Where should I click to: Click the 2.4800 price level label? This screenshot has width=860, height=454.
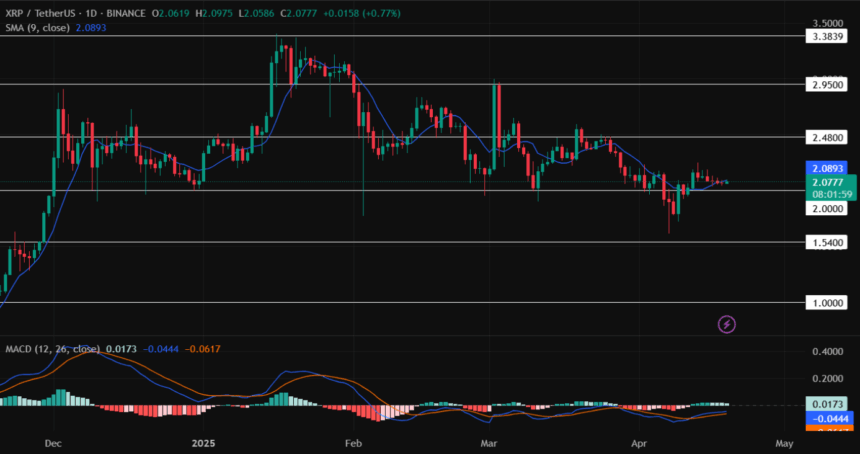click(827, 137)
